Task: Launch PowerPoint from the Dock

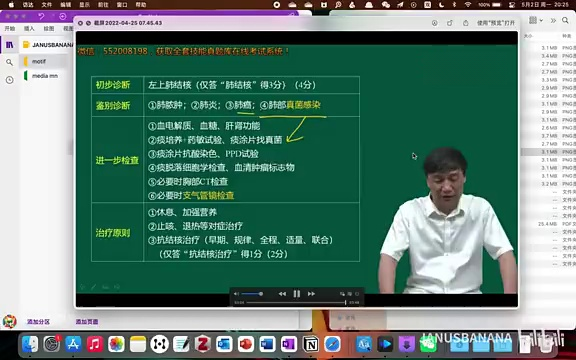Action: pos(246,344)
